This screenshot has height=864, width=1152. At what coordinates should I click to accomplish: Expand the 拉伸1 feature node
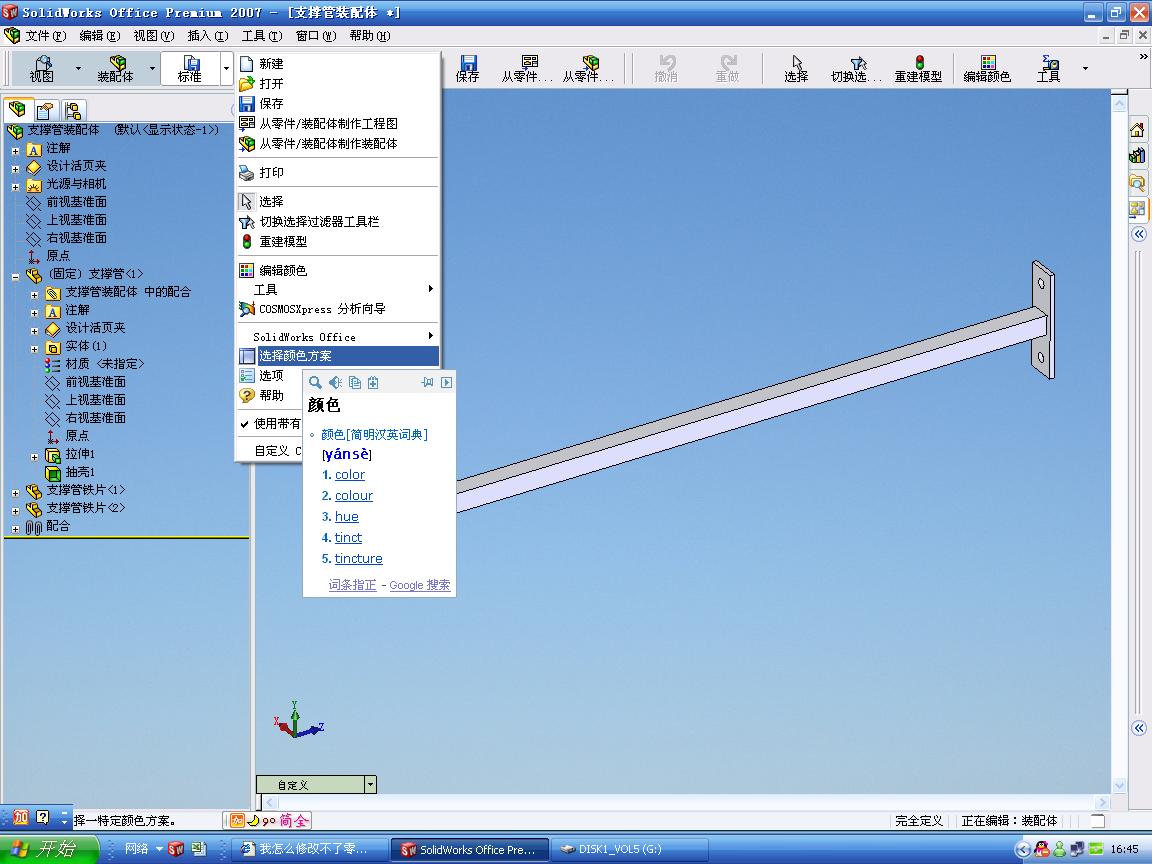click(35, 457)
